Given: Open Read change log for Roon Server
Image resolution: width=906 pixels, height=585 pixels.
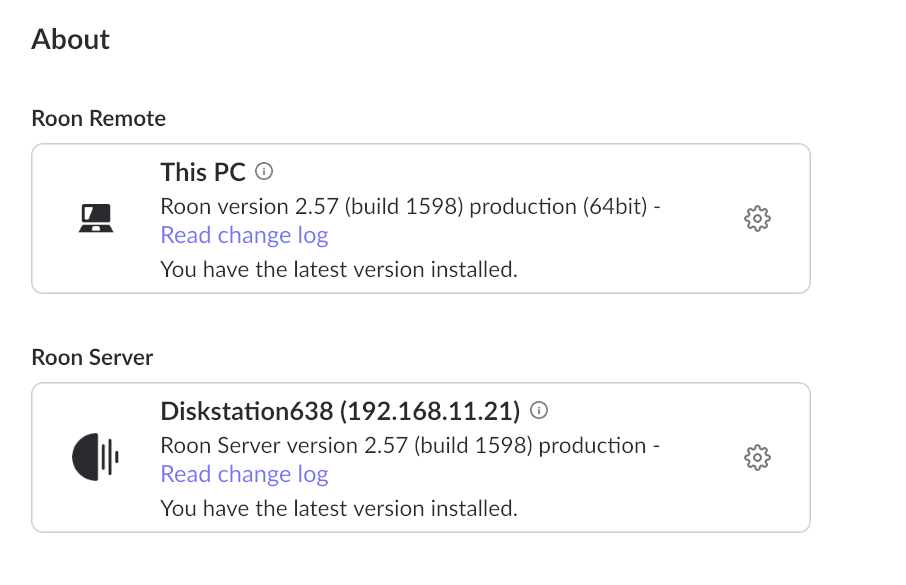Looking at the screenshot, I should (x=244, y=475).
